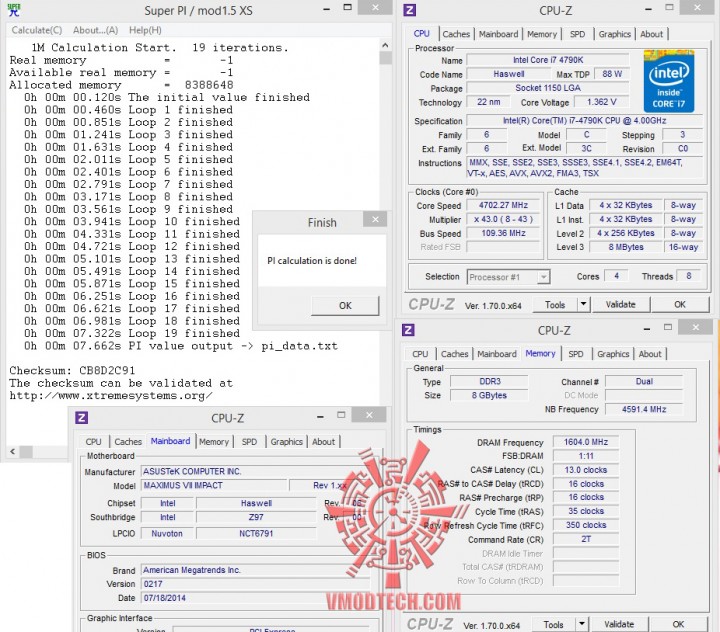The width and height of the screenshot is (720, 632).
Task: Click Validate in Memory CPU-Z window
Action: click(x=619, y=625)
